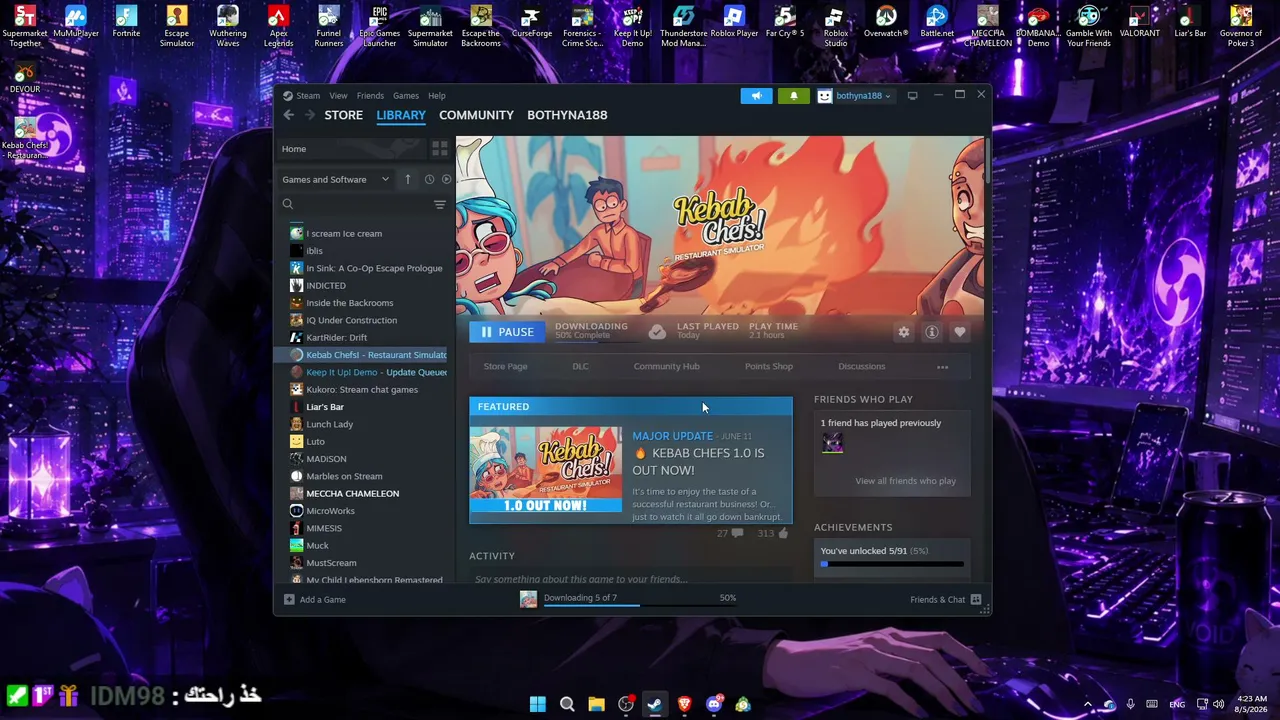Image resolution: width=1280 pixels, height=720 pixels.
Task: Open the Help menu
Action: coord(437,96)
